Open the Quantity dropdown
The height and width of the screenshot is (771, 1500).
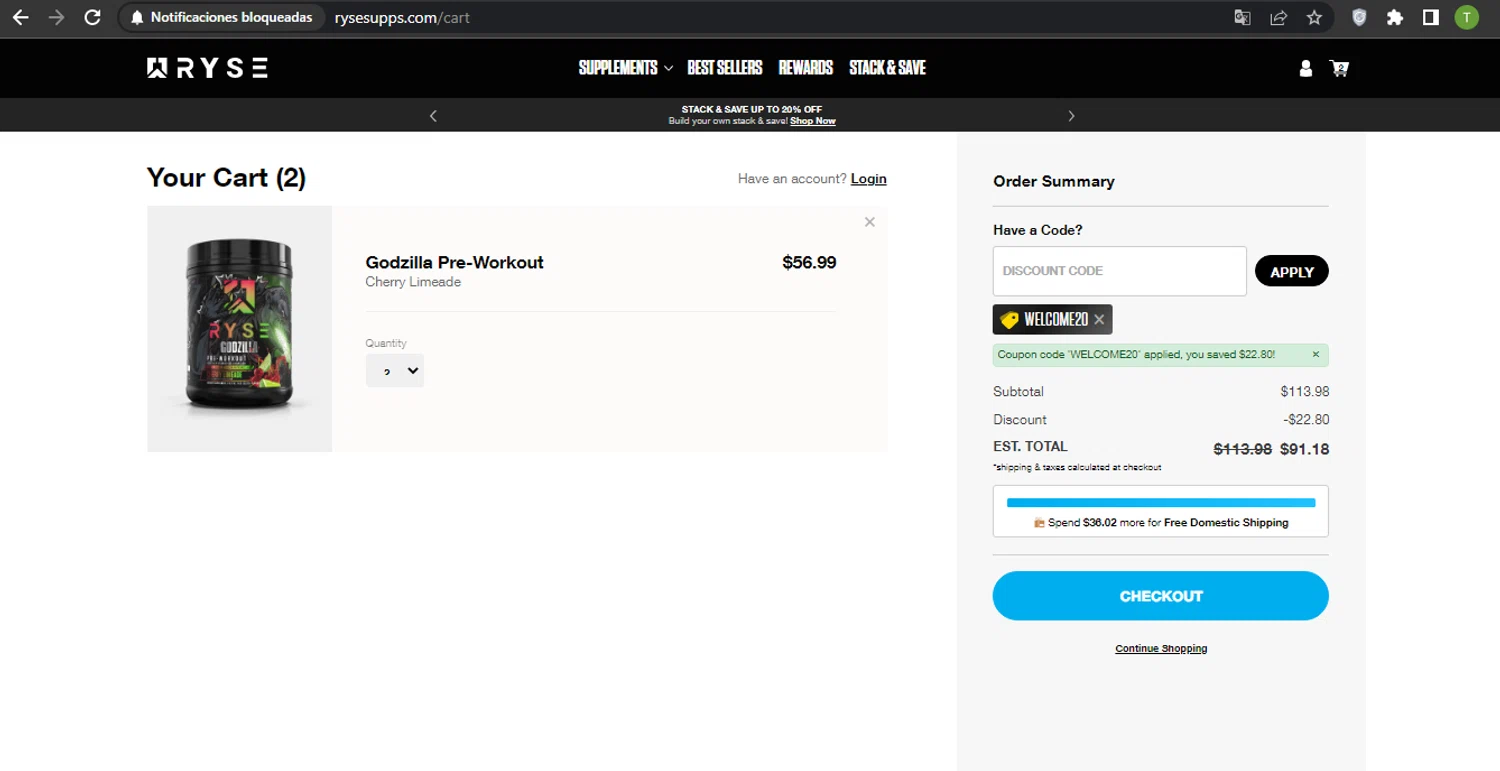coord(395,371)
